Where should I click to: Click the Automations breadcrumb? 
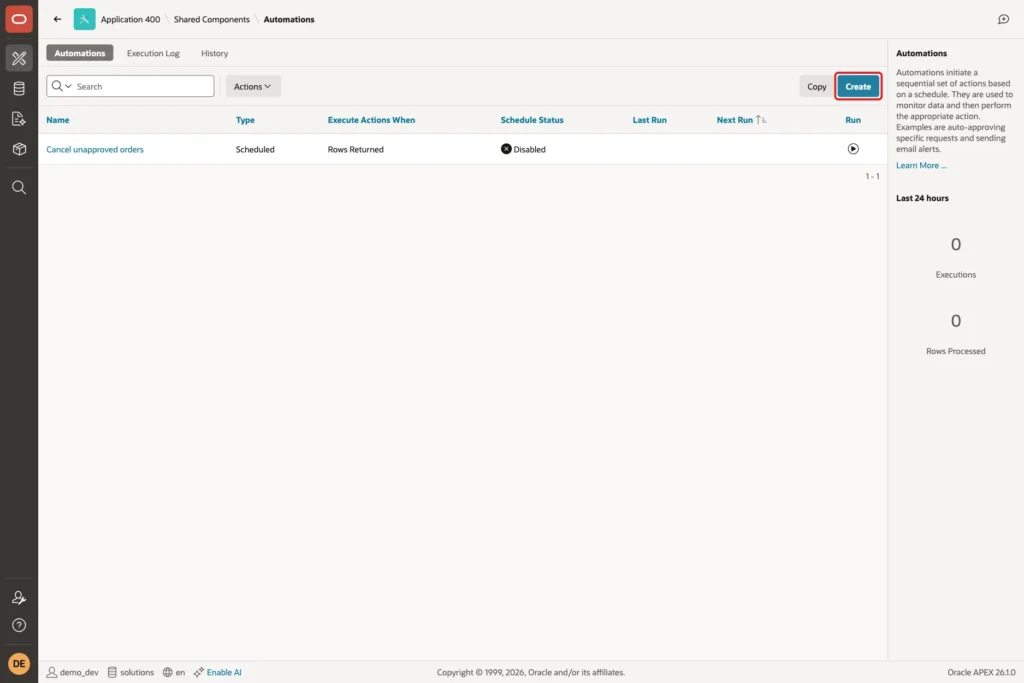(289, 19)
